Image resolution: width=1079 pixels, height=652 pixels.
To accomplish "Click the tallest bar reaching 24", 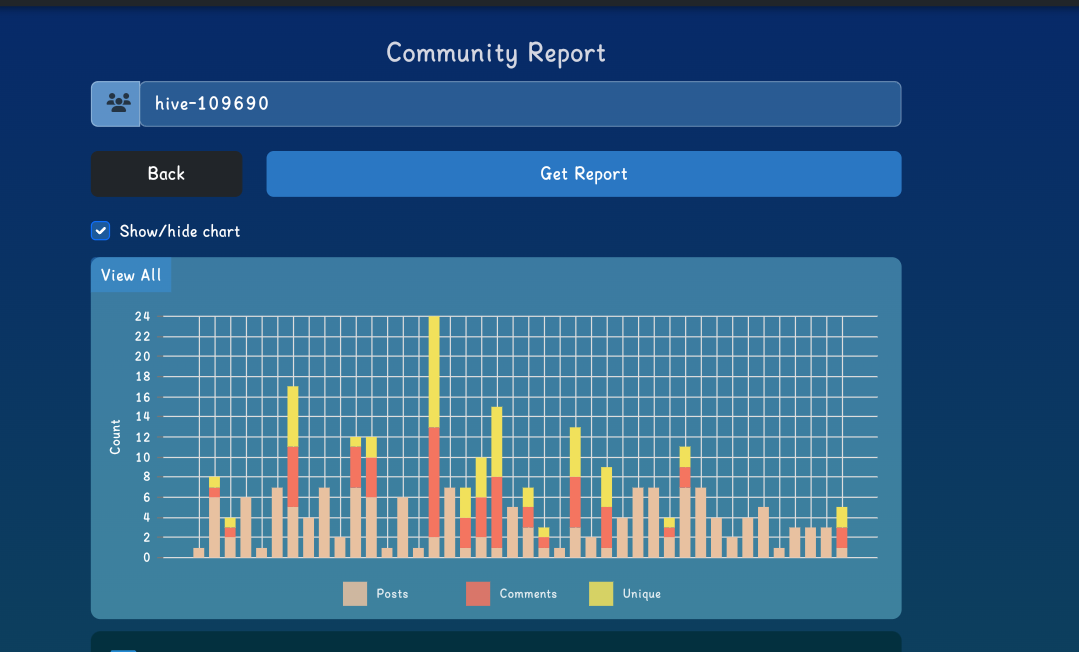I will 434,437.
